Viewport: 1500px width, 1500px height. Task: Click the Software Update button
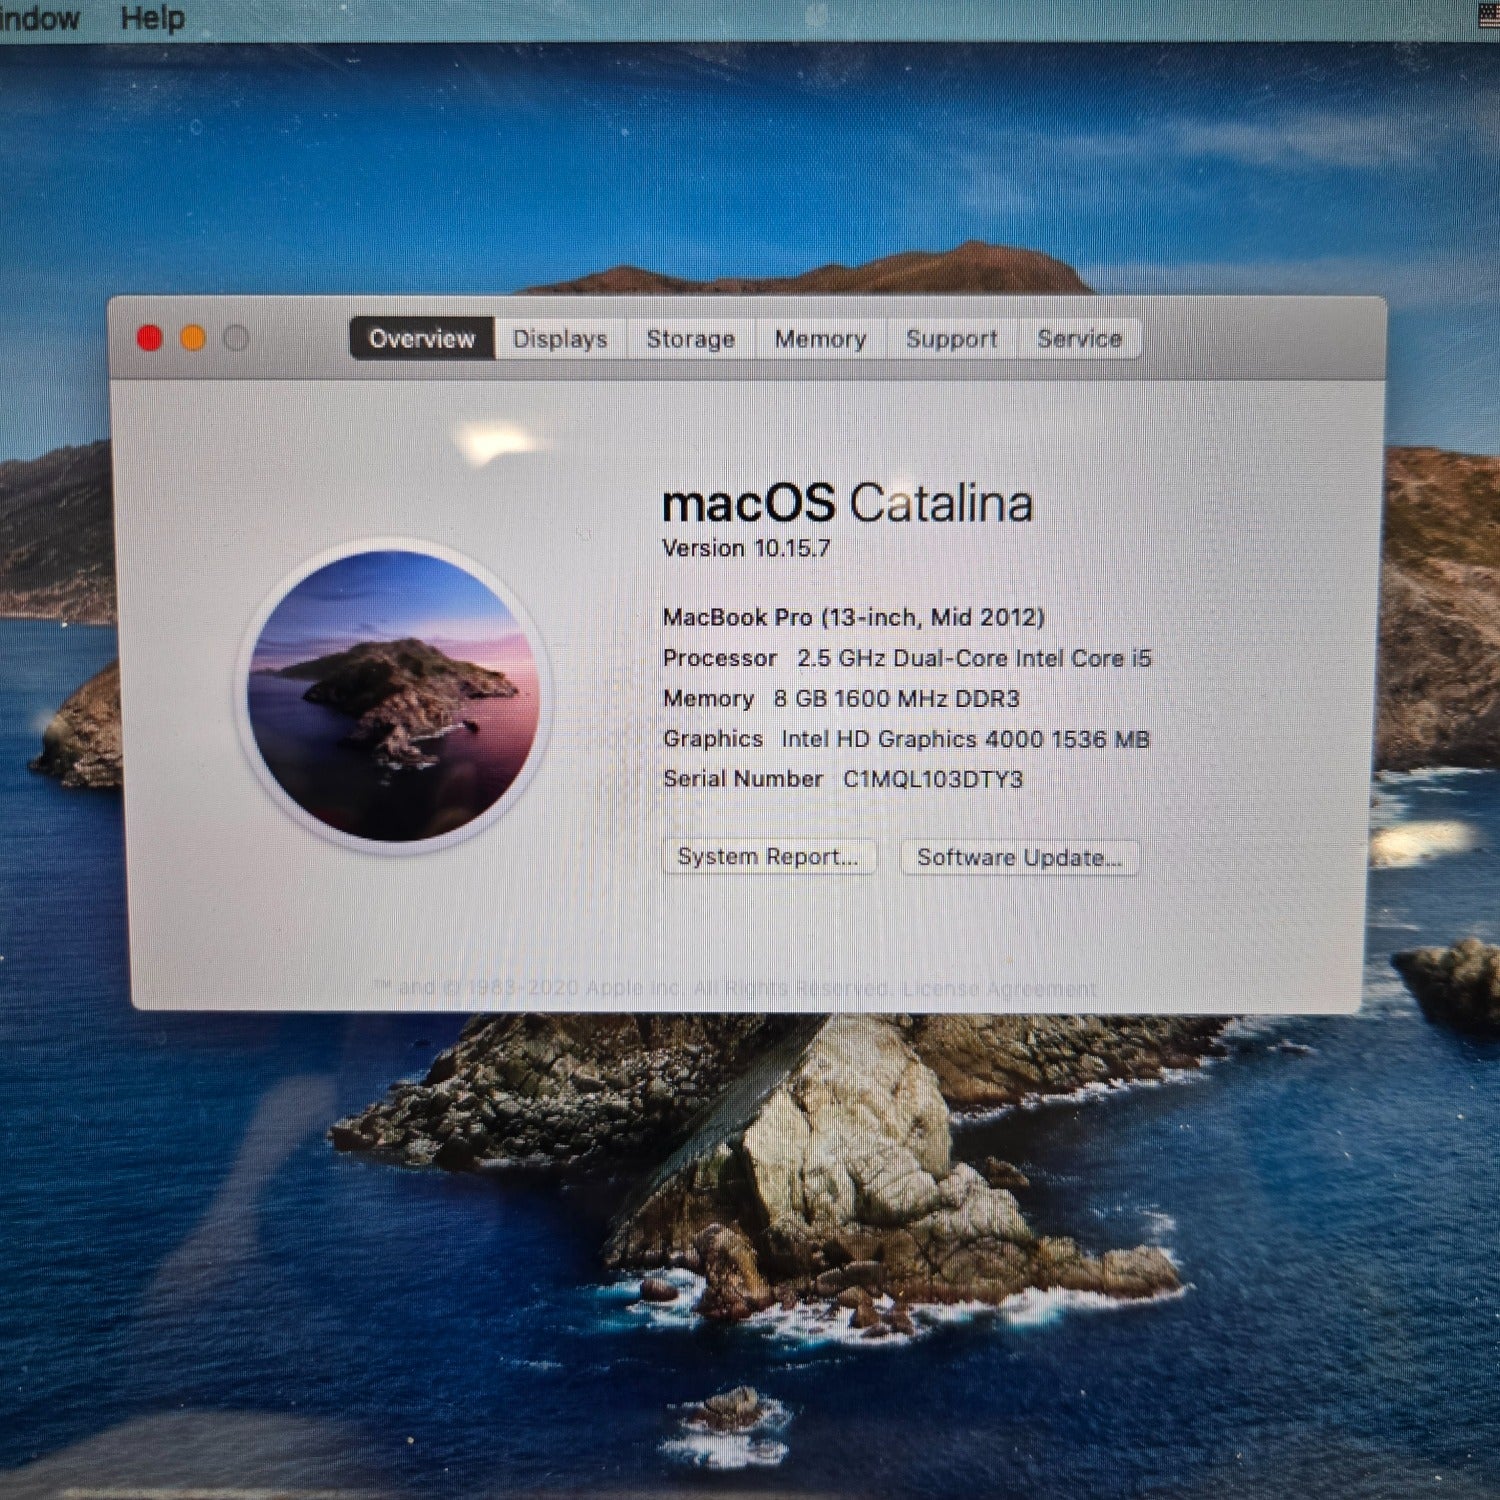pyautogui.click(x=1019, y=858)
